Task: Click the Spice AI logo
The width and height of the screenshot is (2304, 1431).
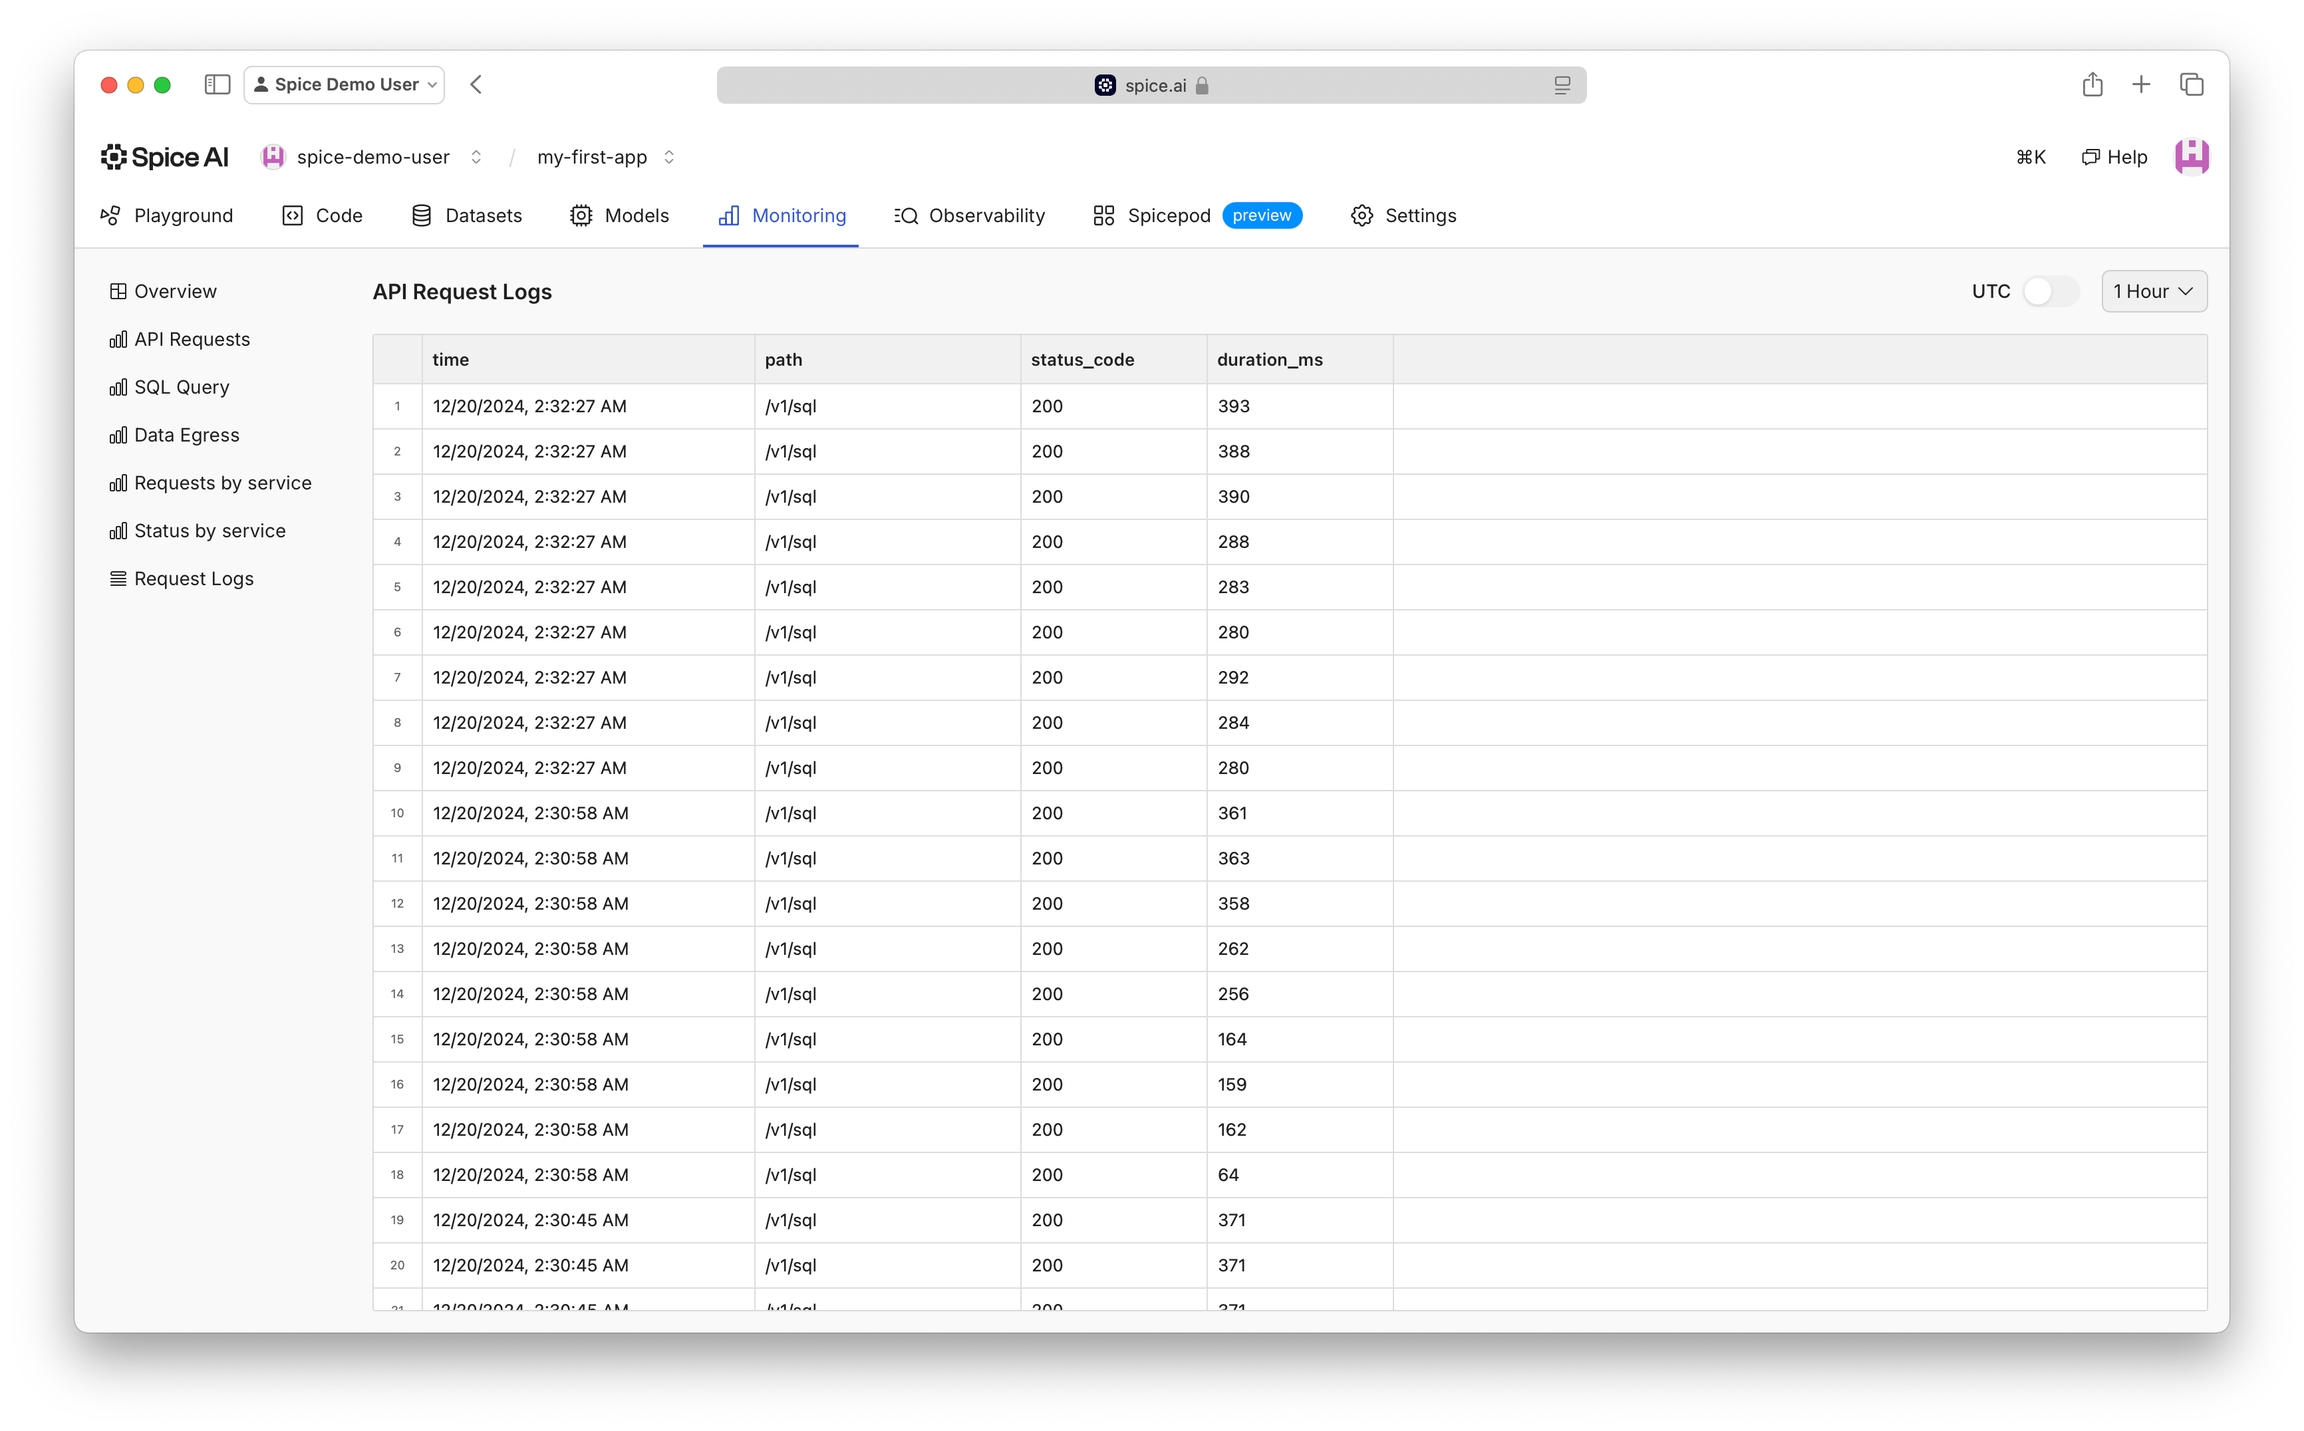Action: coord(165,157)
